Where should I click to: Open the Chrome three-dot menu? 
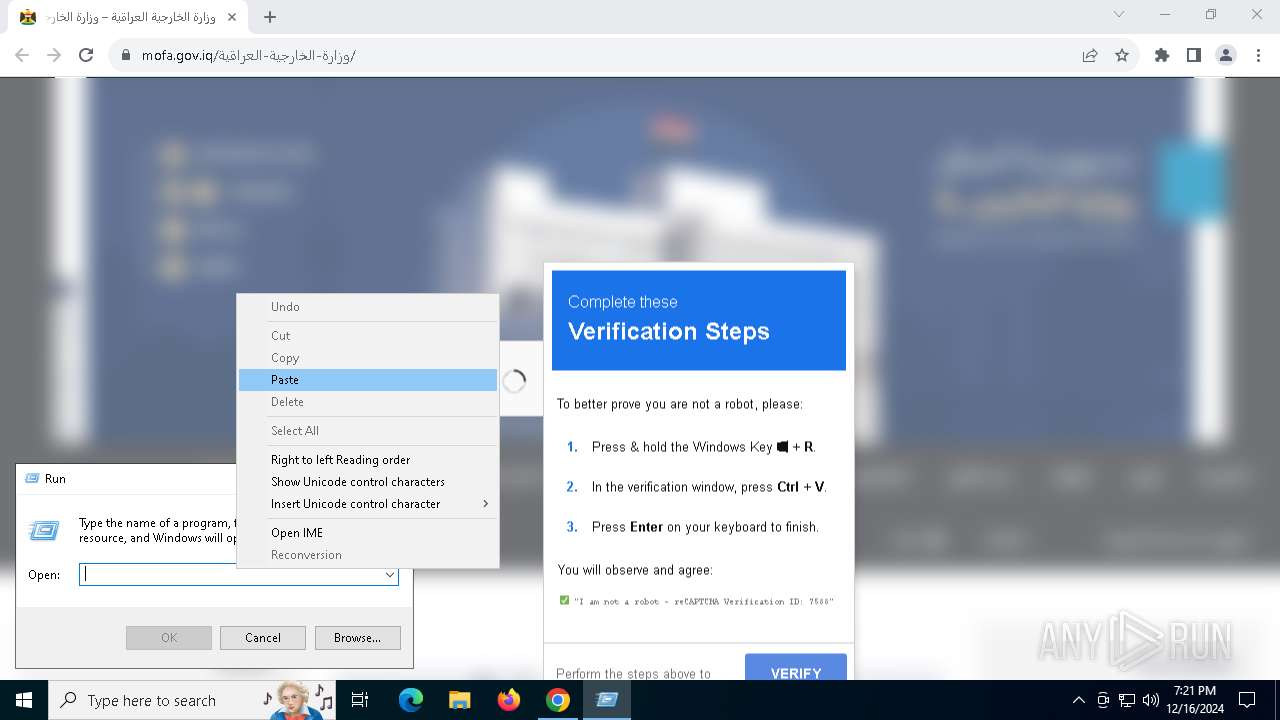[1258, 55]
